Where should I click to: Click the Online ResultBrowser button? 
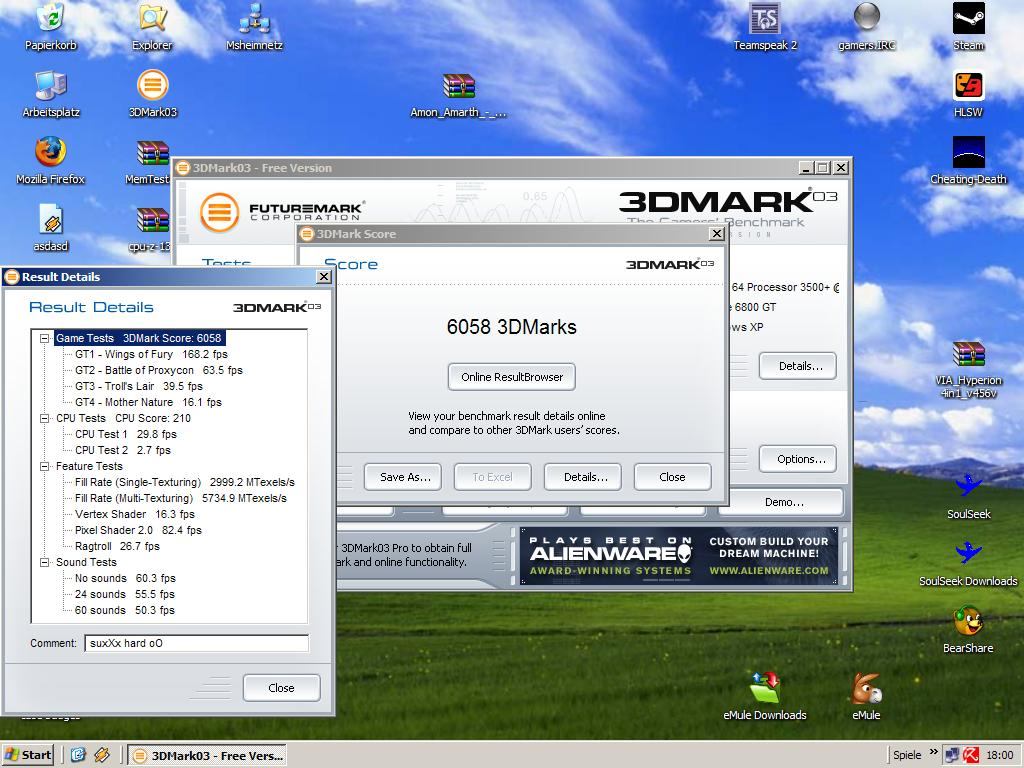(x=512, y=377)
